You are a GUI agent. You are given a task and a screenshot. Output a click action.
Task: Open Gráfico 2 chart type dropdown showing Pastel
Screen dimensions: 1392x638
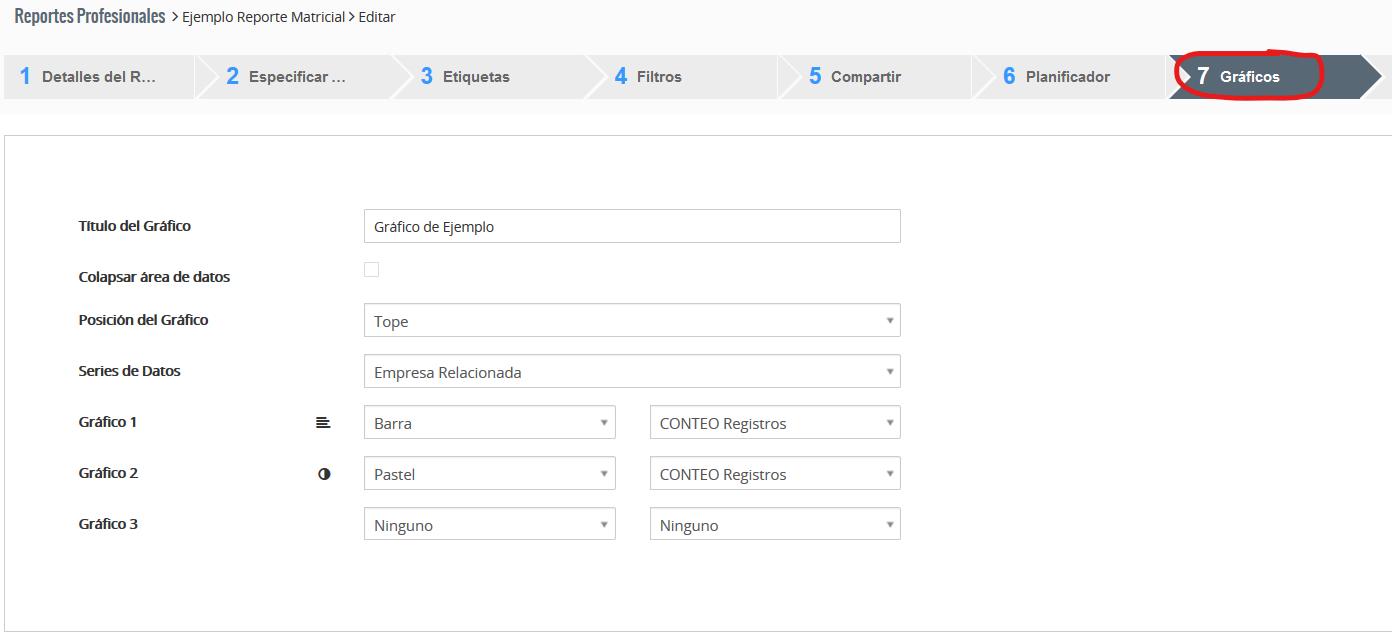[x=489, y=474]
